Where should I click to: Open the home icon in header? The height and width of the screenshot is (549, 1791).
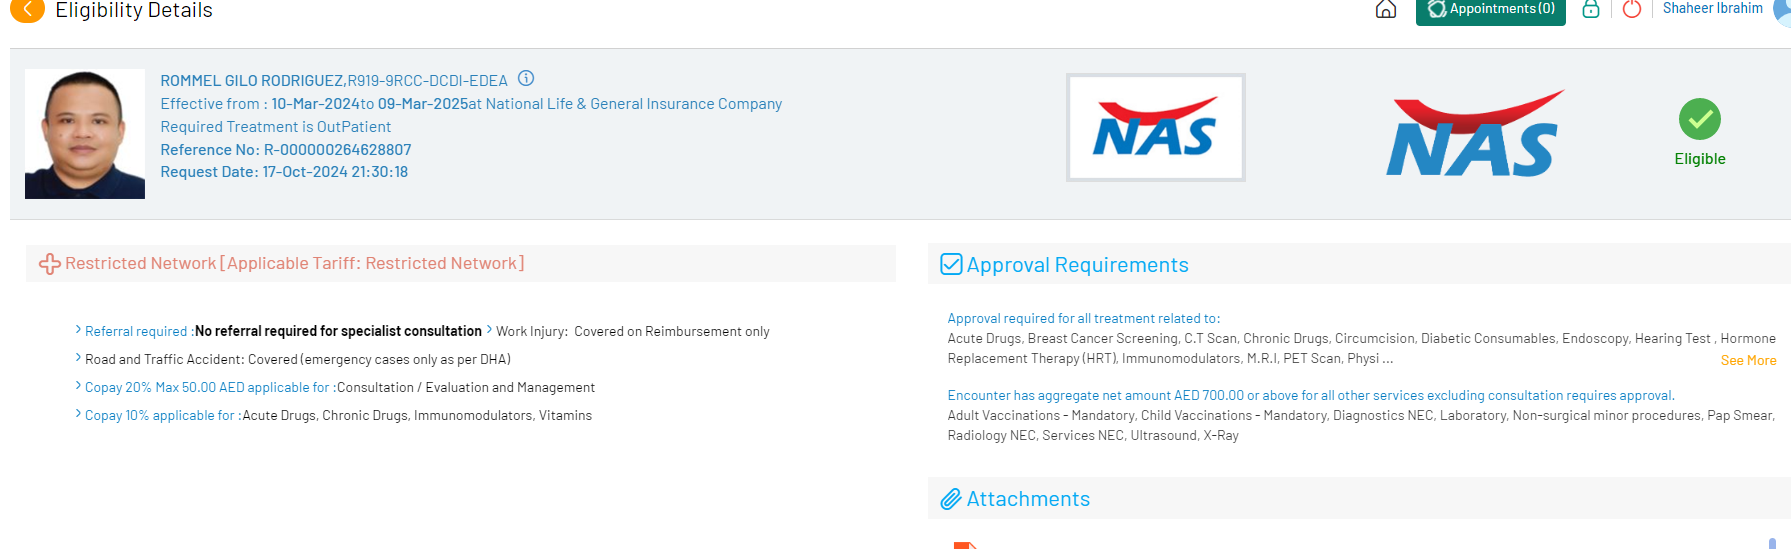tap(1386, 9)
